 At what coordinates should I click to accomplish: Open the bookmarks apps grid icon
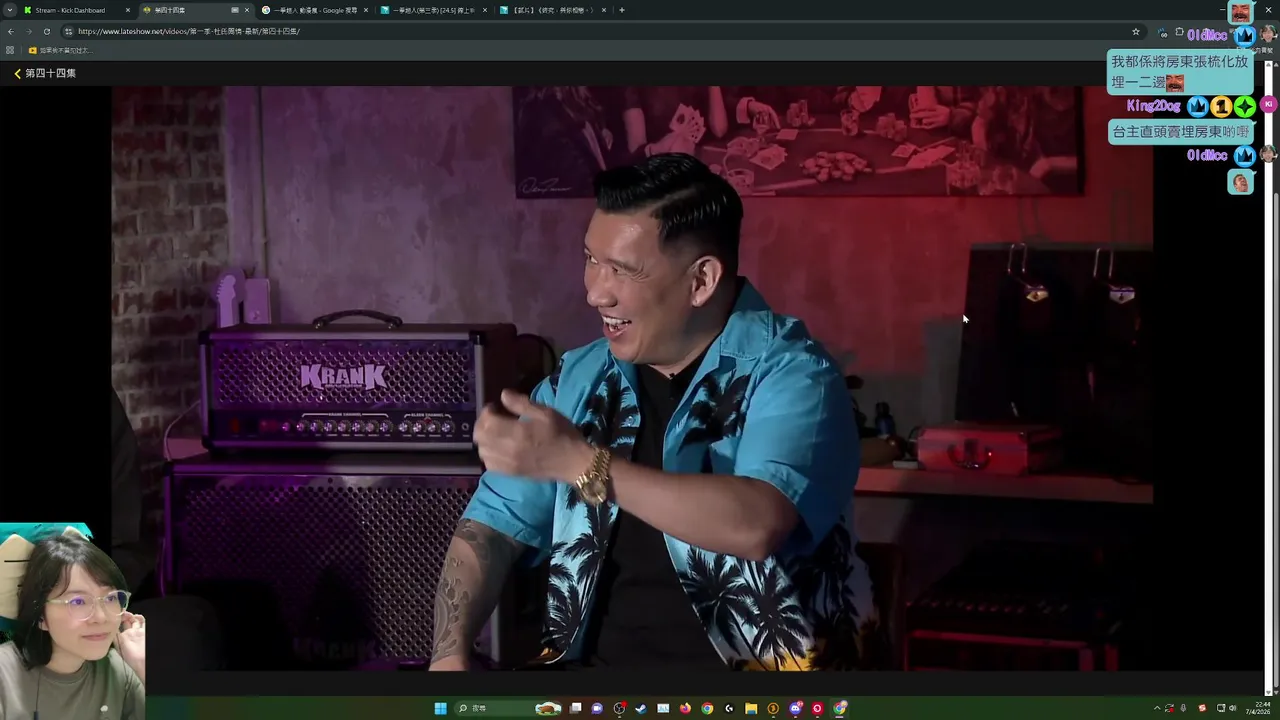10,50
